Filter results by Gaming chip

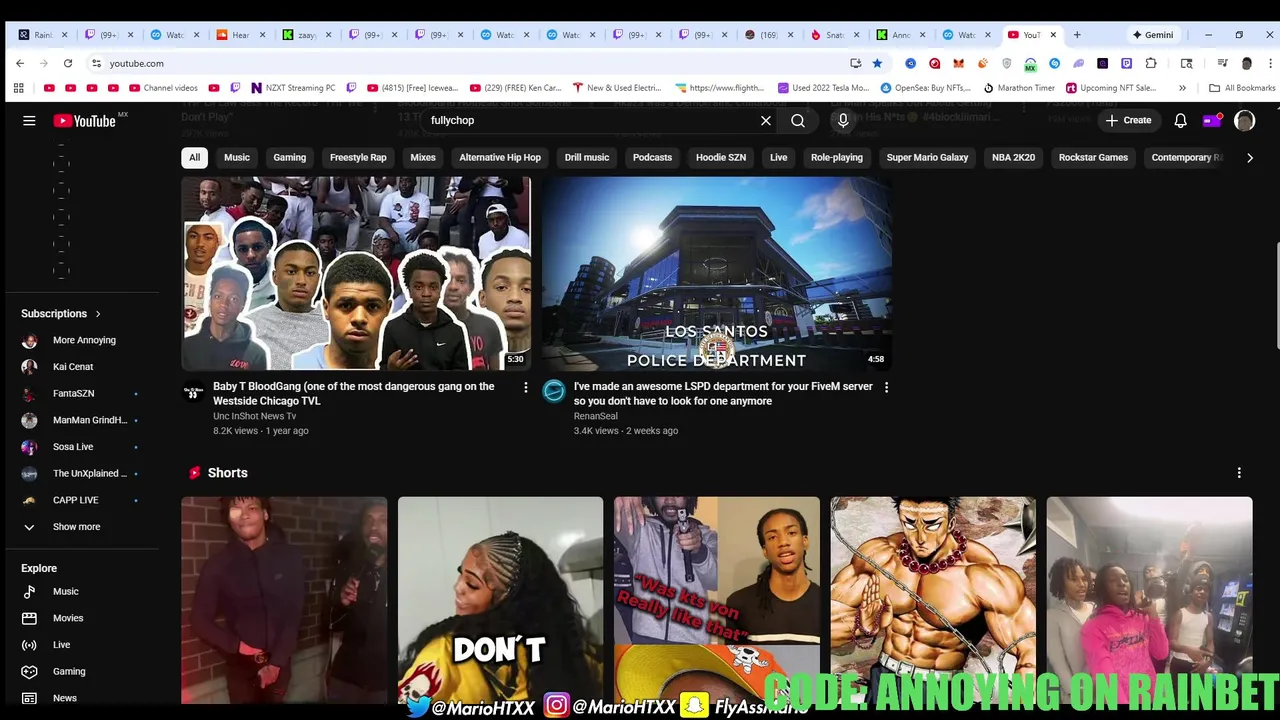290,157
